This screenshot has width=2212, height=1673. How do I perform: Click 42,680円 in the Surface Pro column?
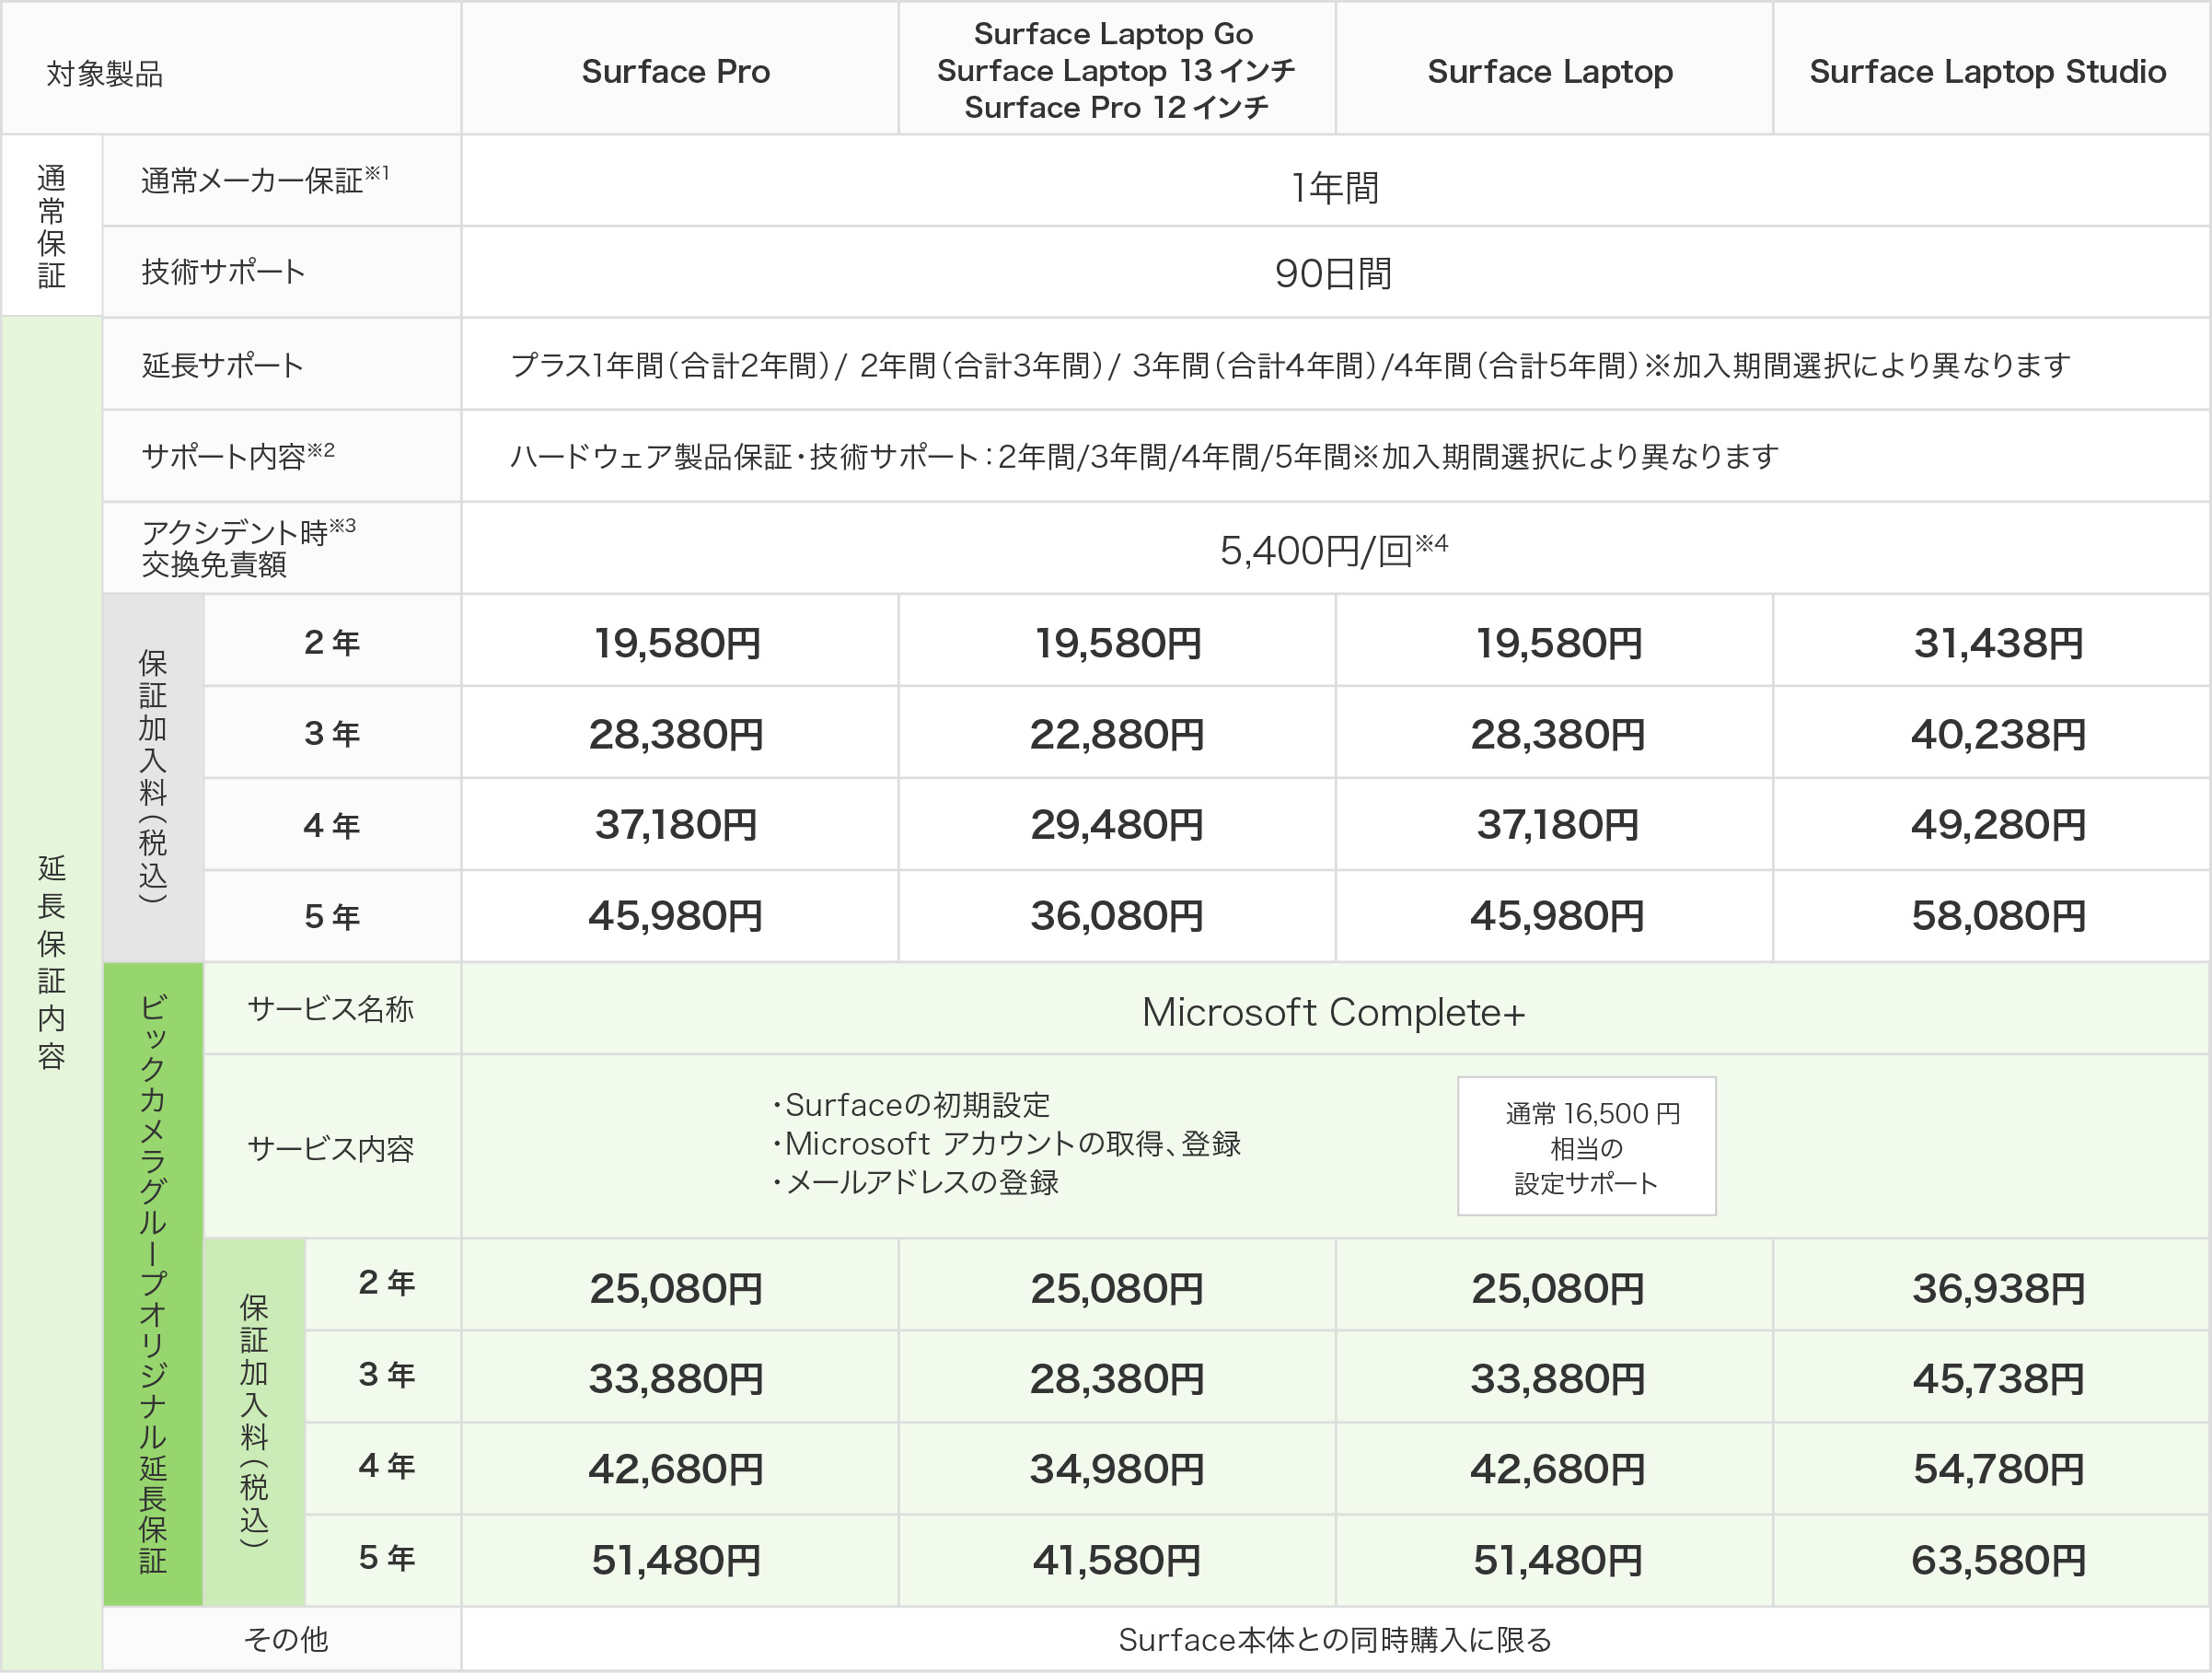click(x=676, y=1470)
